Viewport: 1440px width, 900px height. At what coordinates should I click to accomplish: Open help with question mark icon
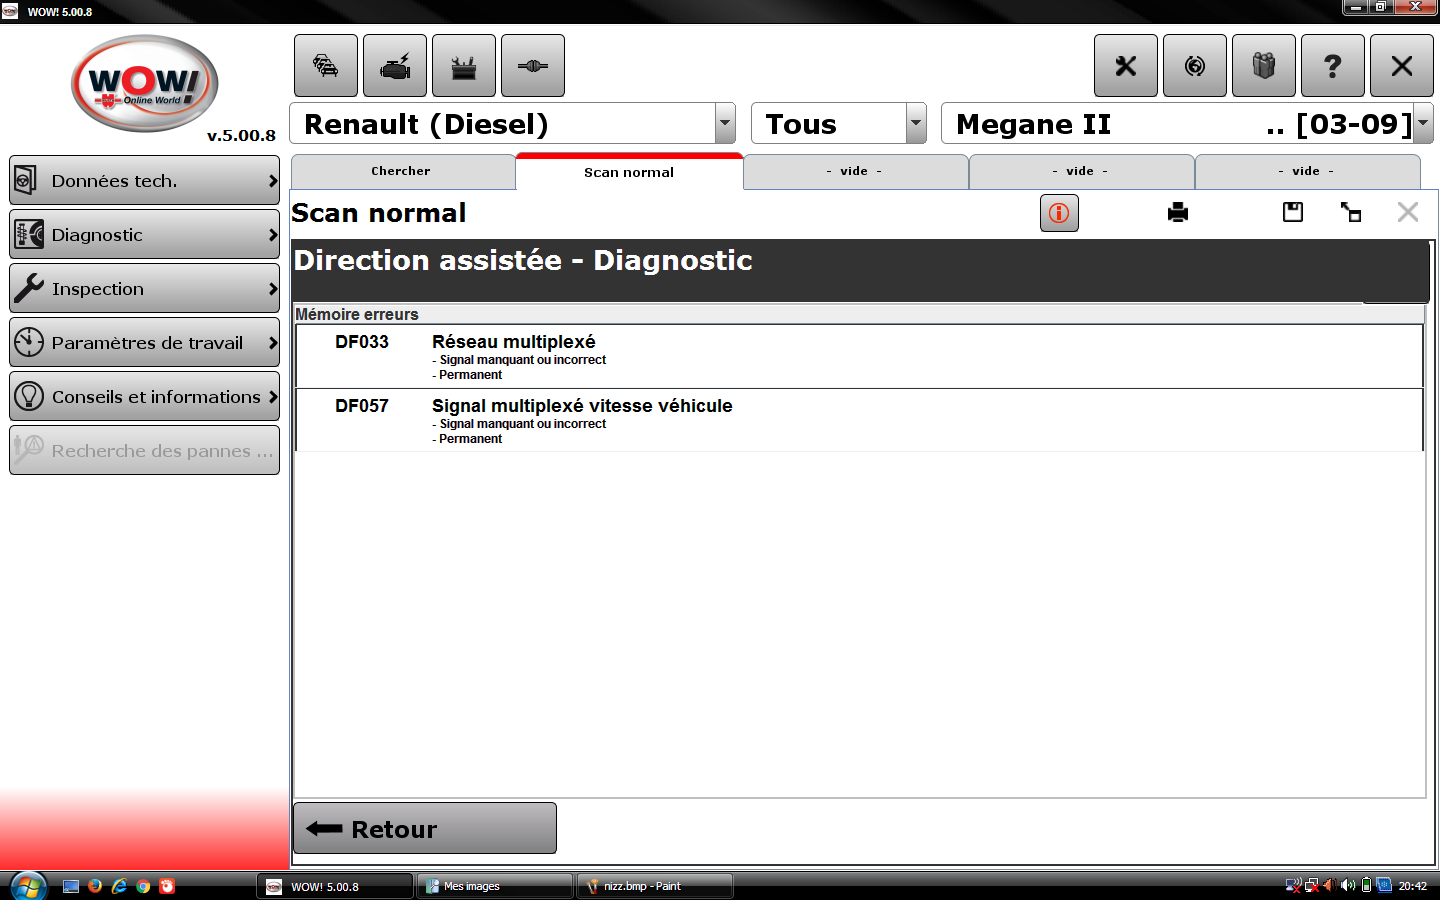(x=1333, y=66)
